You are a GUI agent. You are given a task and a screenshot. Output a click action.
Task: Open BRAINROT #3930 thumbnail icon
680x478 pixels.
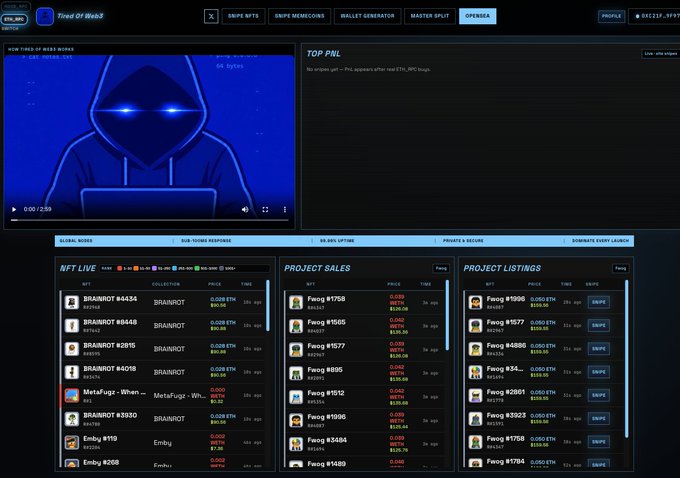point(72,419)
